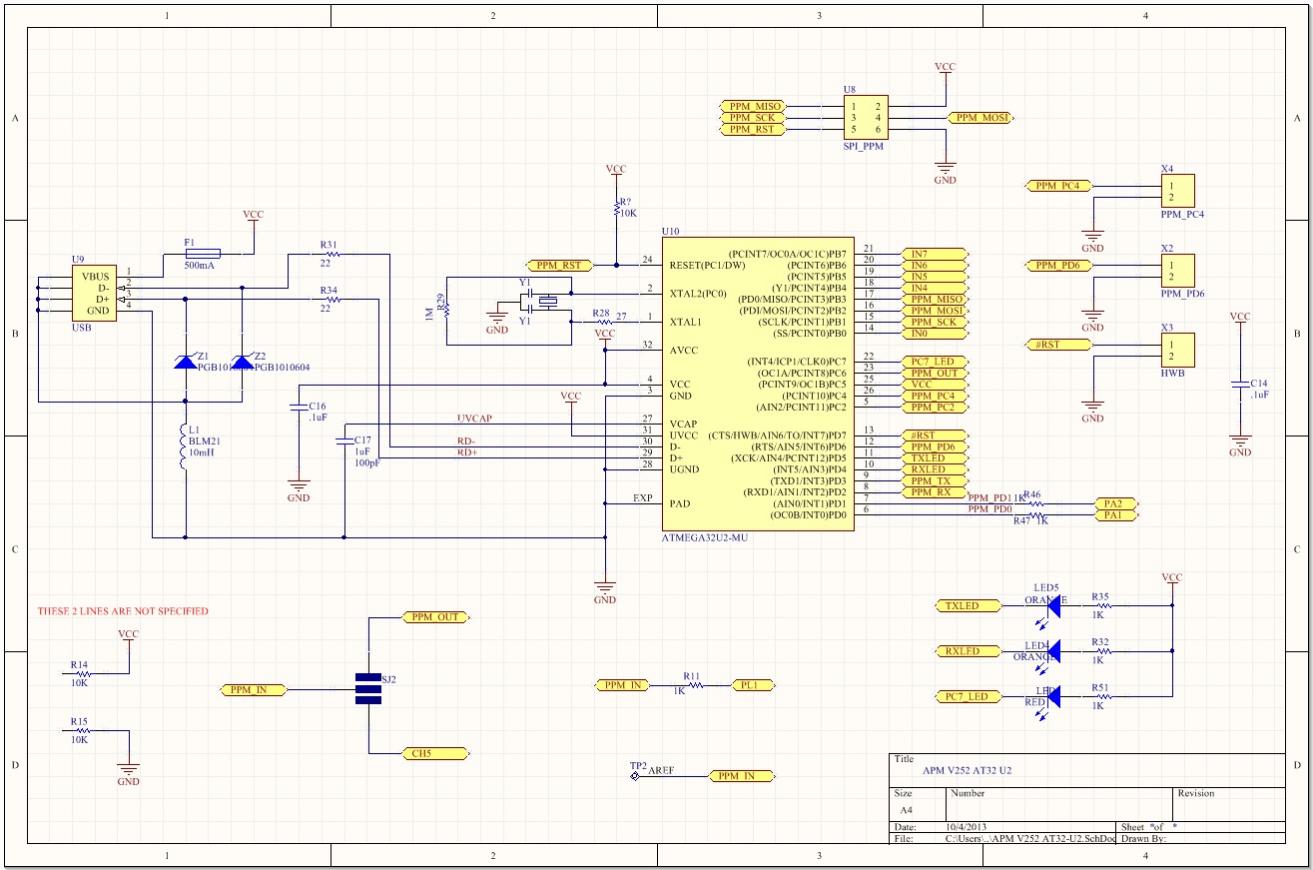Click the HWB connector X3
Viewport: 1313px width, 870px height.
[x=1177, y=350]
